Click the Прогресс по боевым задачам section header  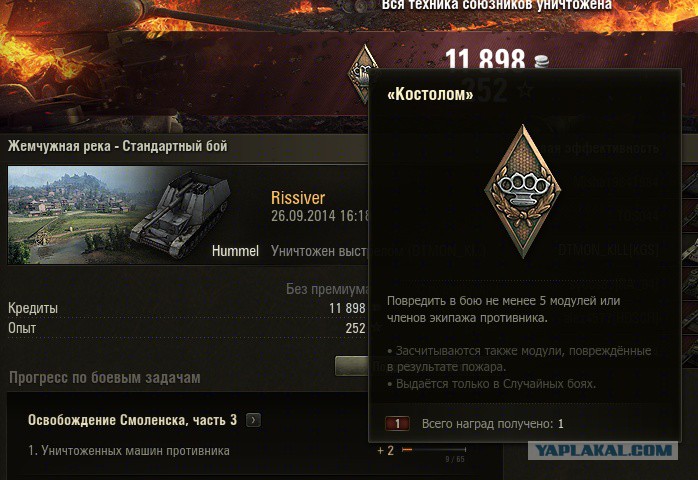[105, 378]
